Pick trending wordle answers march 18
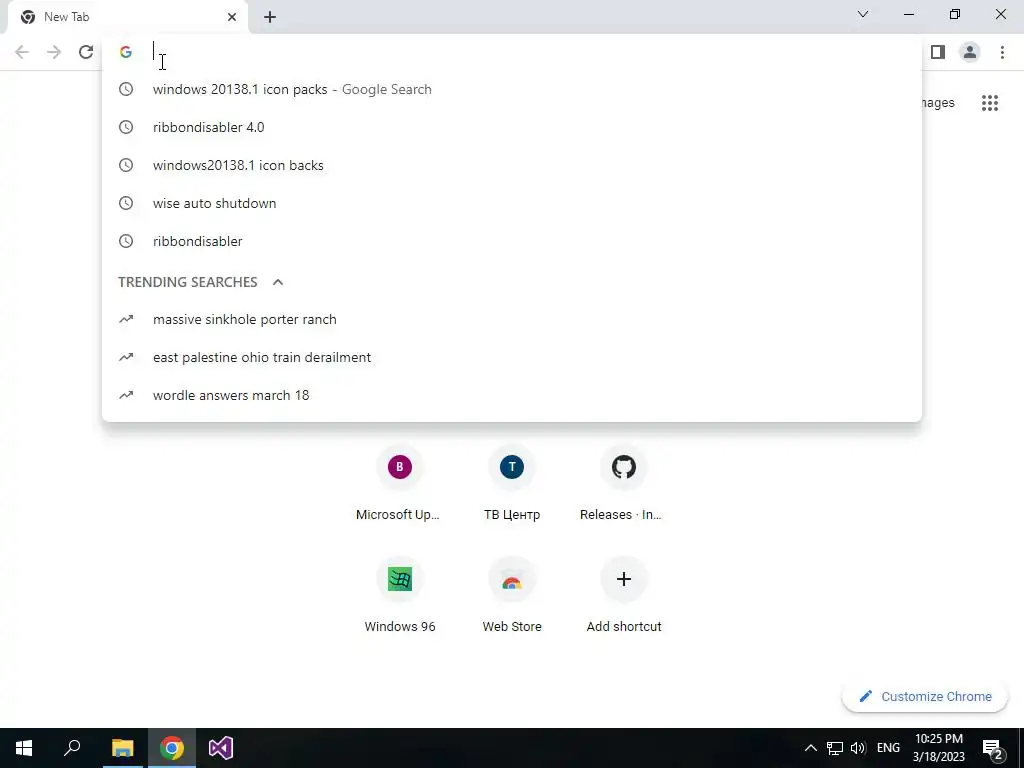1024x768 pixels. 511,395
